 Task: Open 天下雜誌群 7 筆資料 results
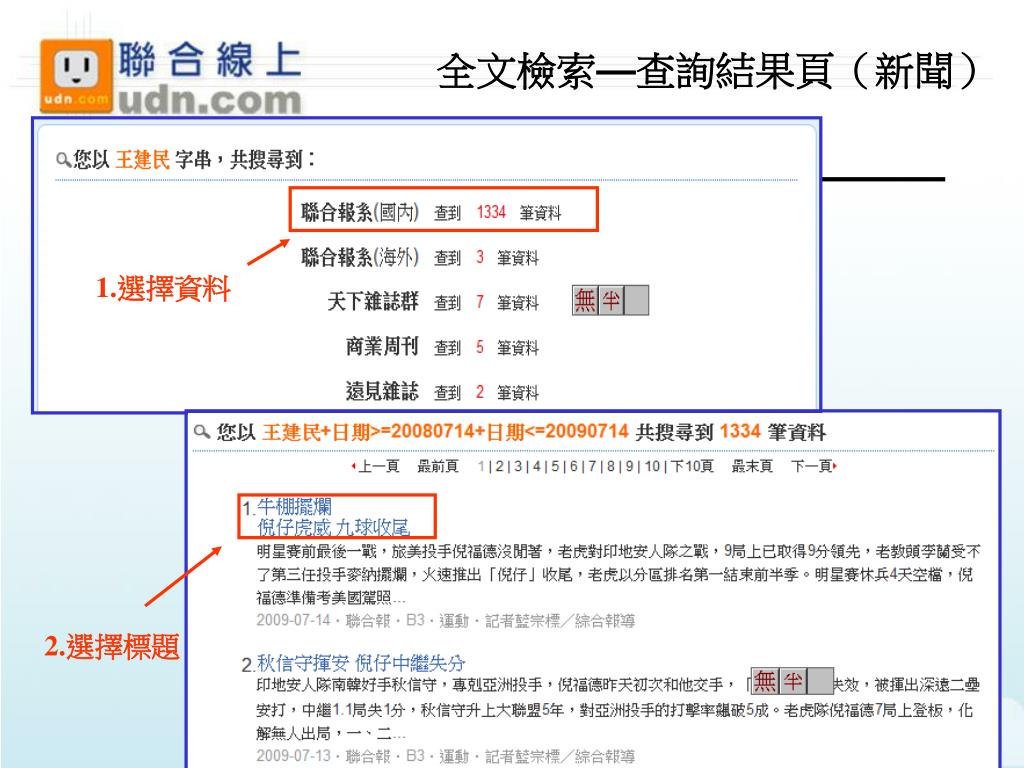pyautogui.click(x=433, y=302)
